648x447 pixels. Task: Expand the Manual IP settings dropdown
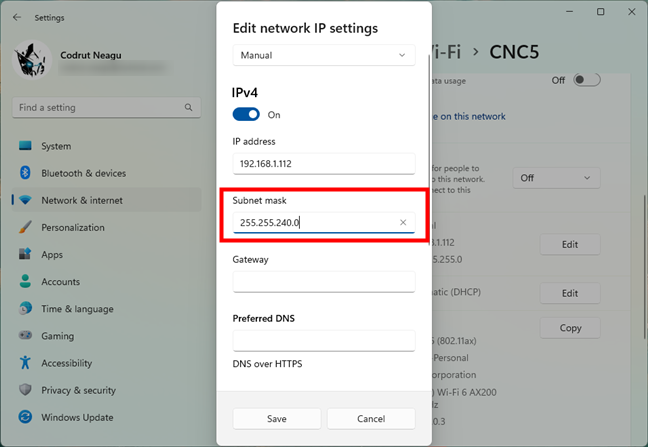(323, 55)
